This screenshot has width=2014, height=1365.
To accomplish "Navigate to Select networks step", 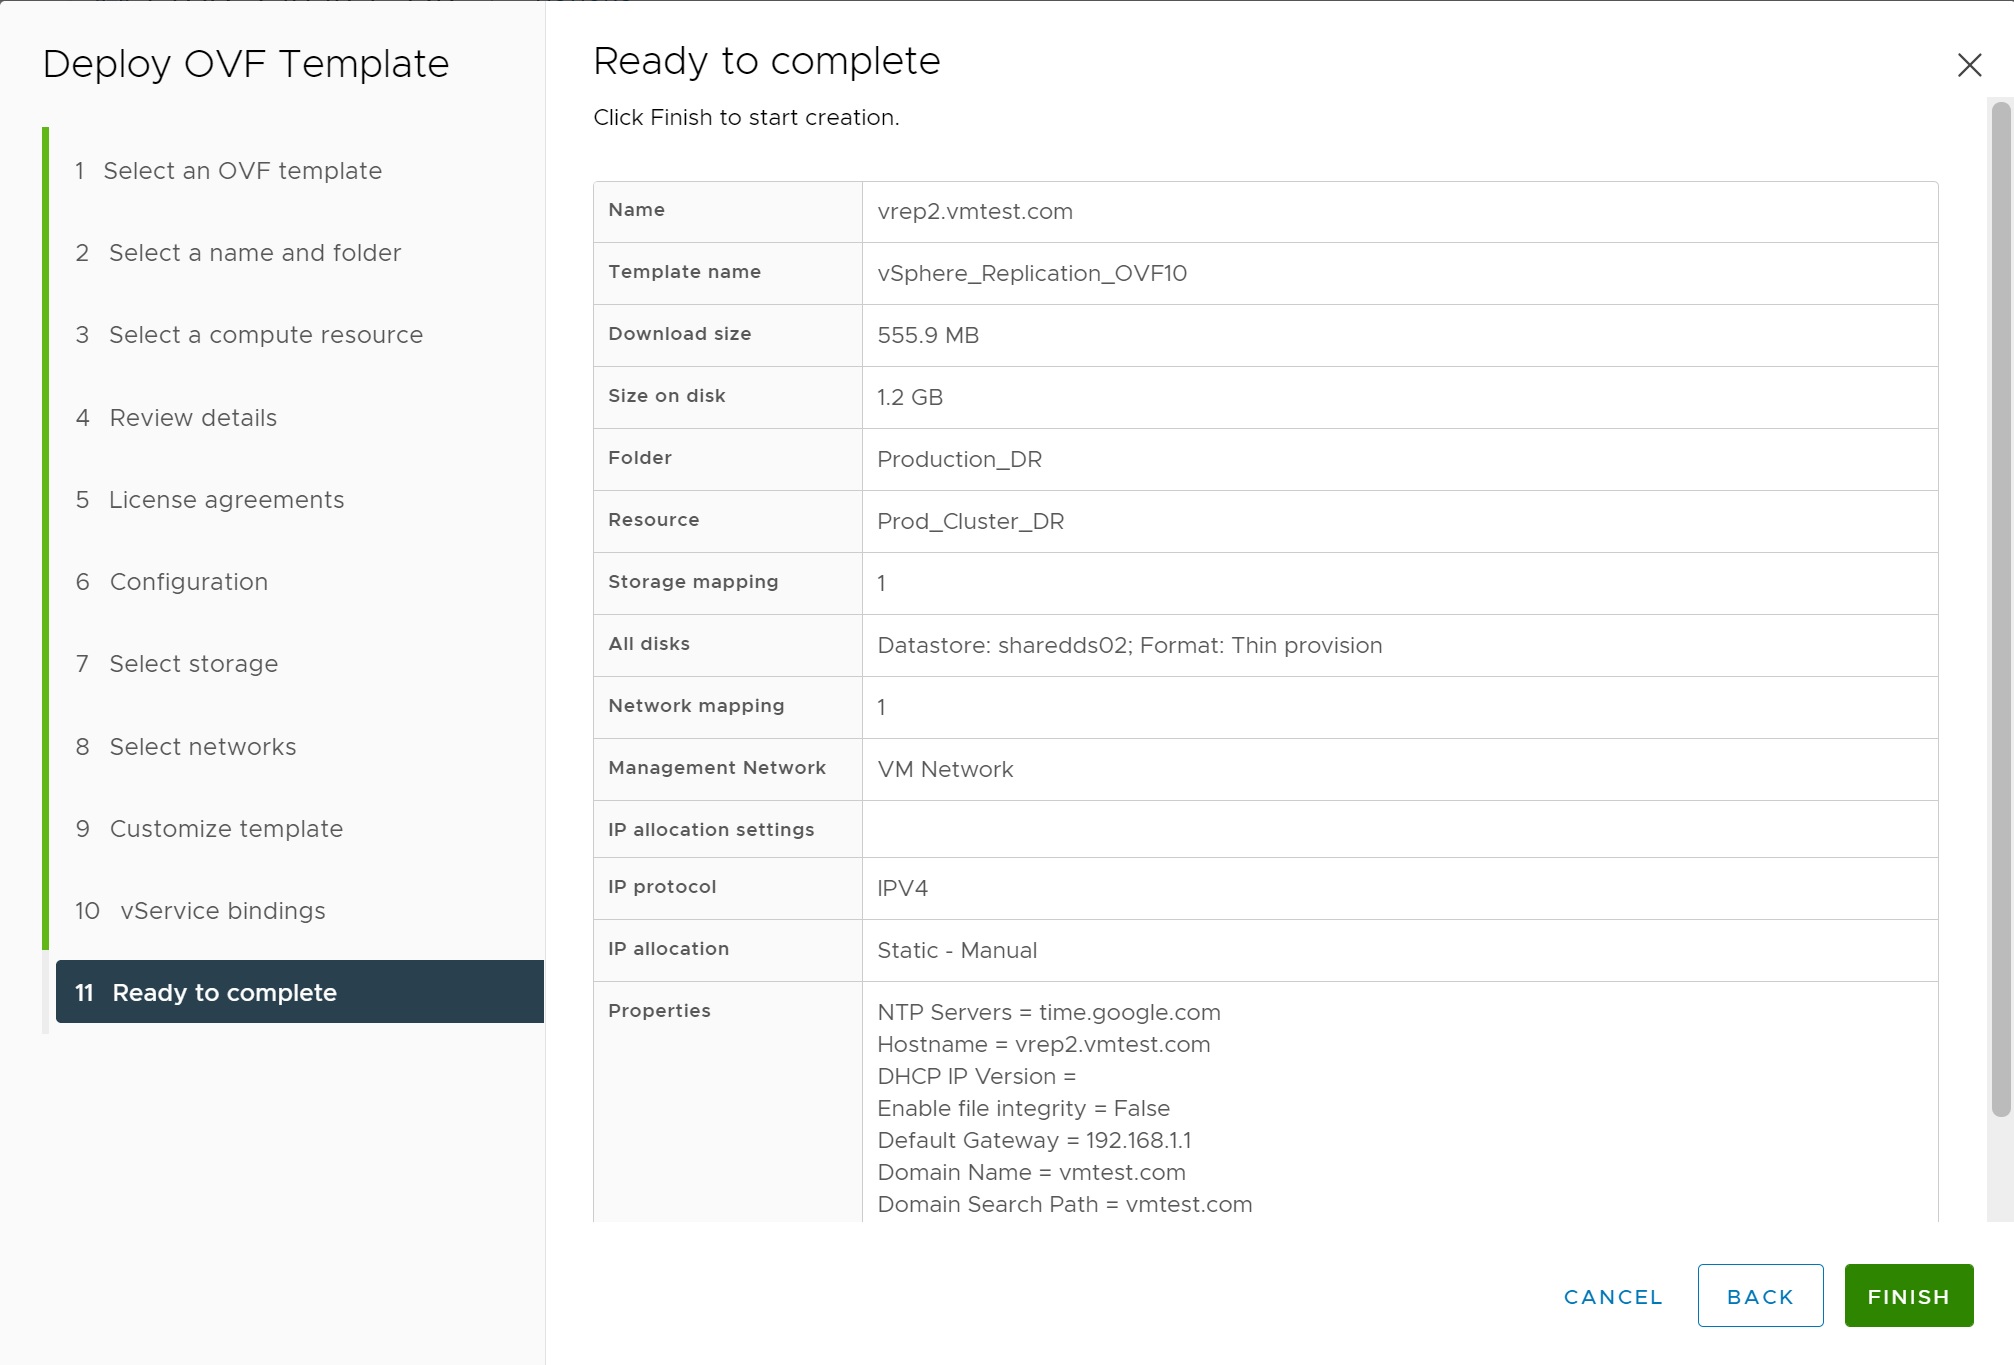I will (202, 747).
